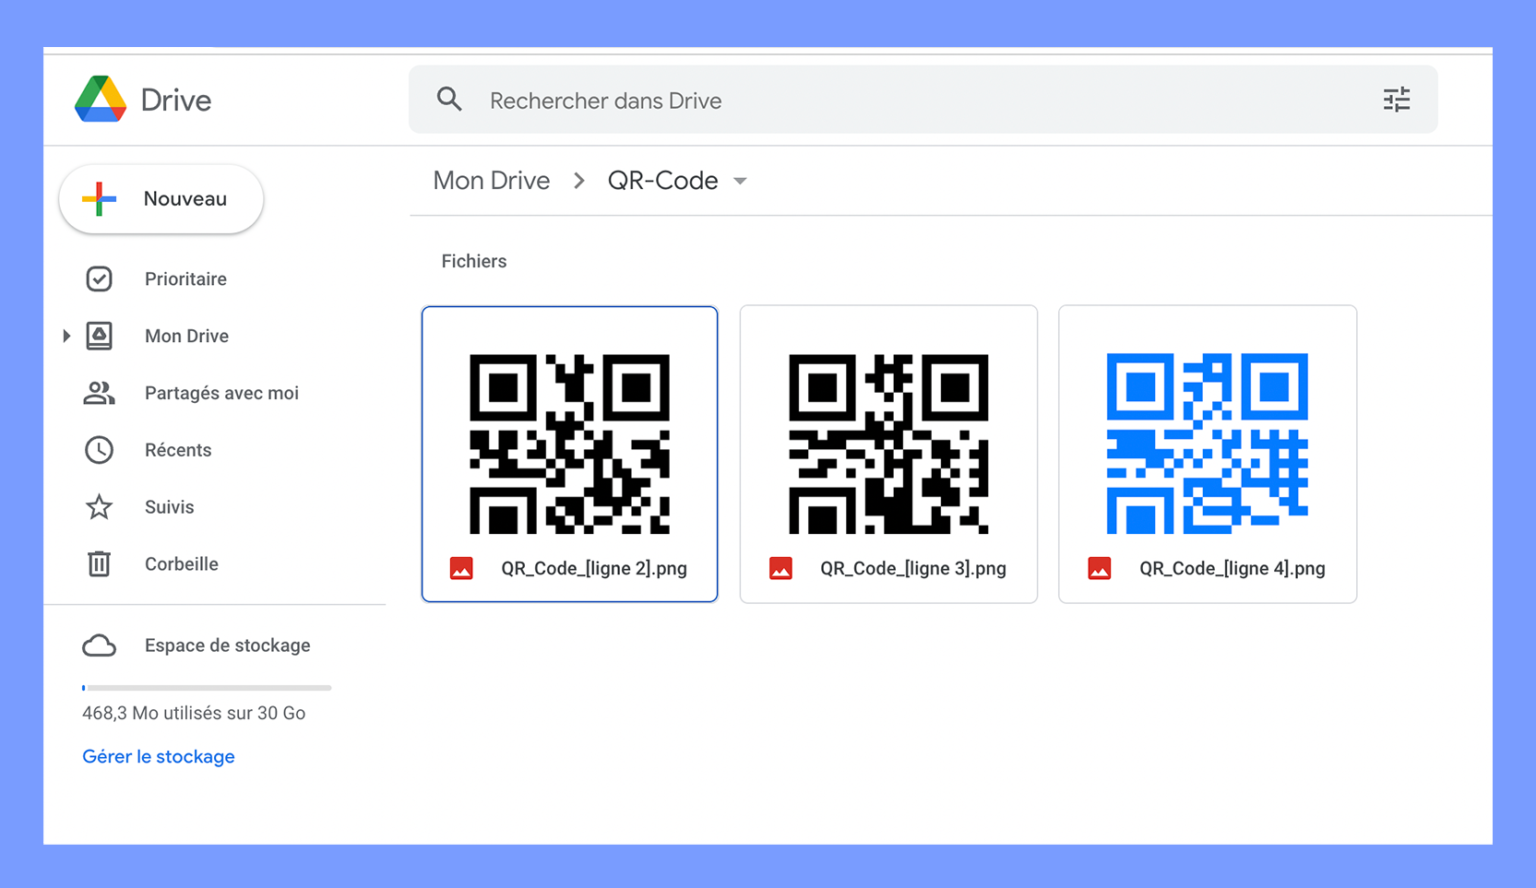The width and height of the screenshot is (1536, 888).
Task: Click the Espace de stockage cloud icon
Action: [x=99, y=645]
